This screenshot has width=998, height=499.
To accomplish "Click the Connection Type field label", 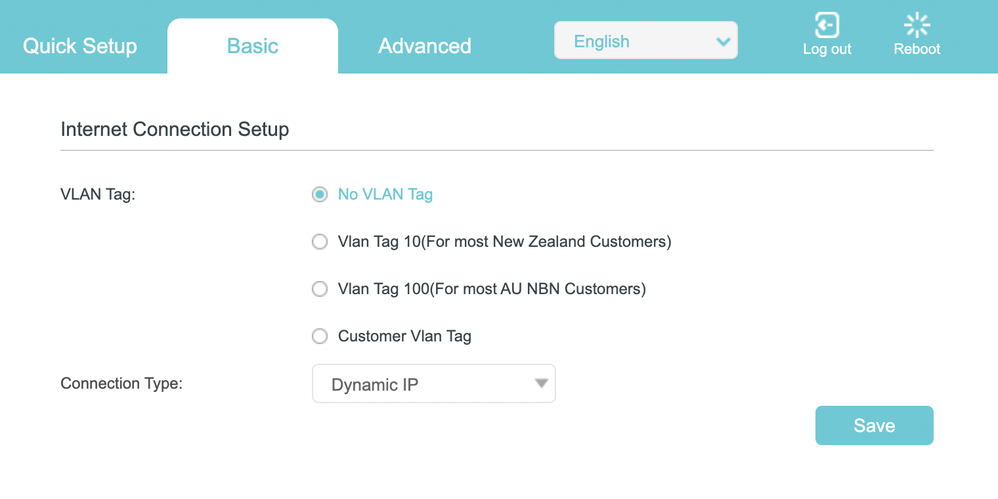I will coord(121,383).
